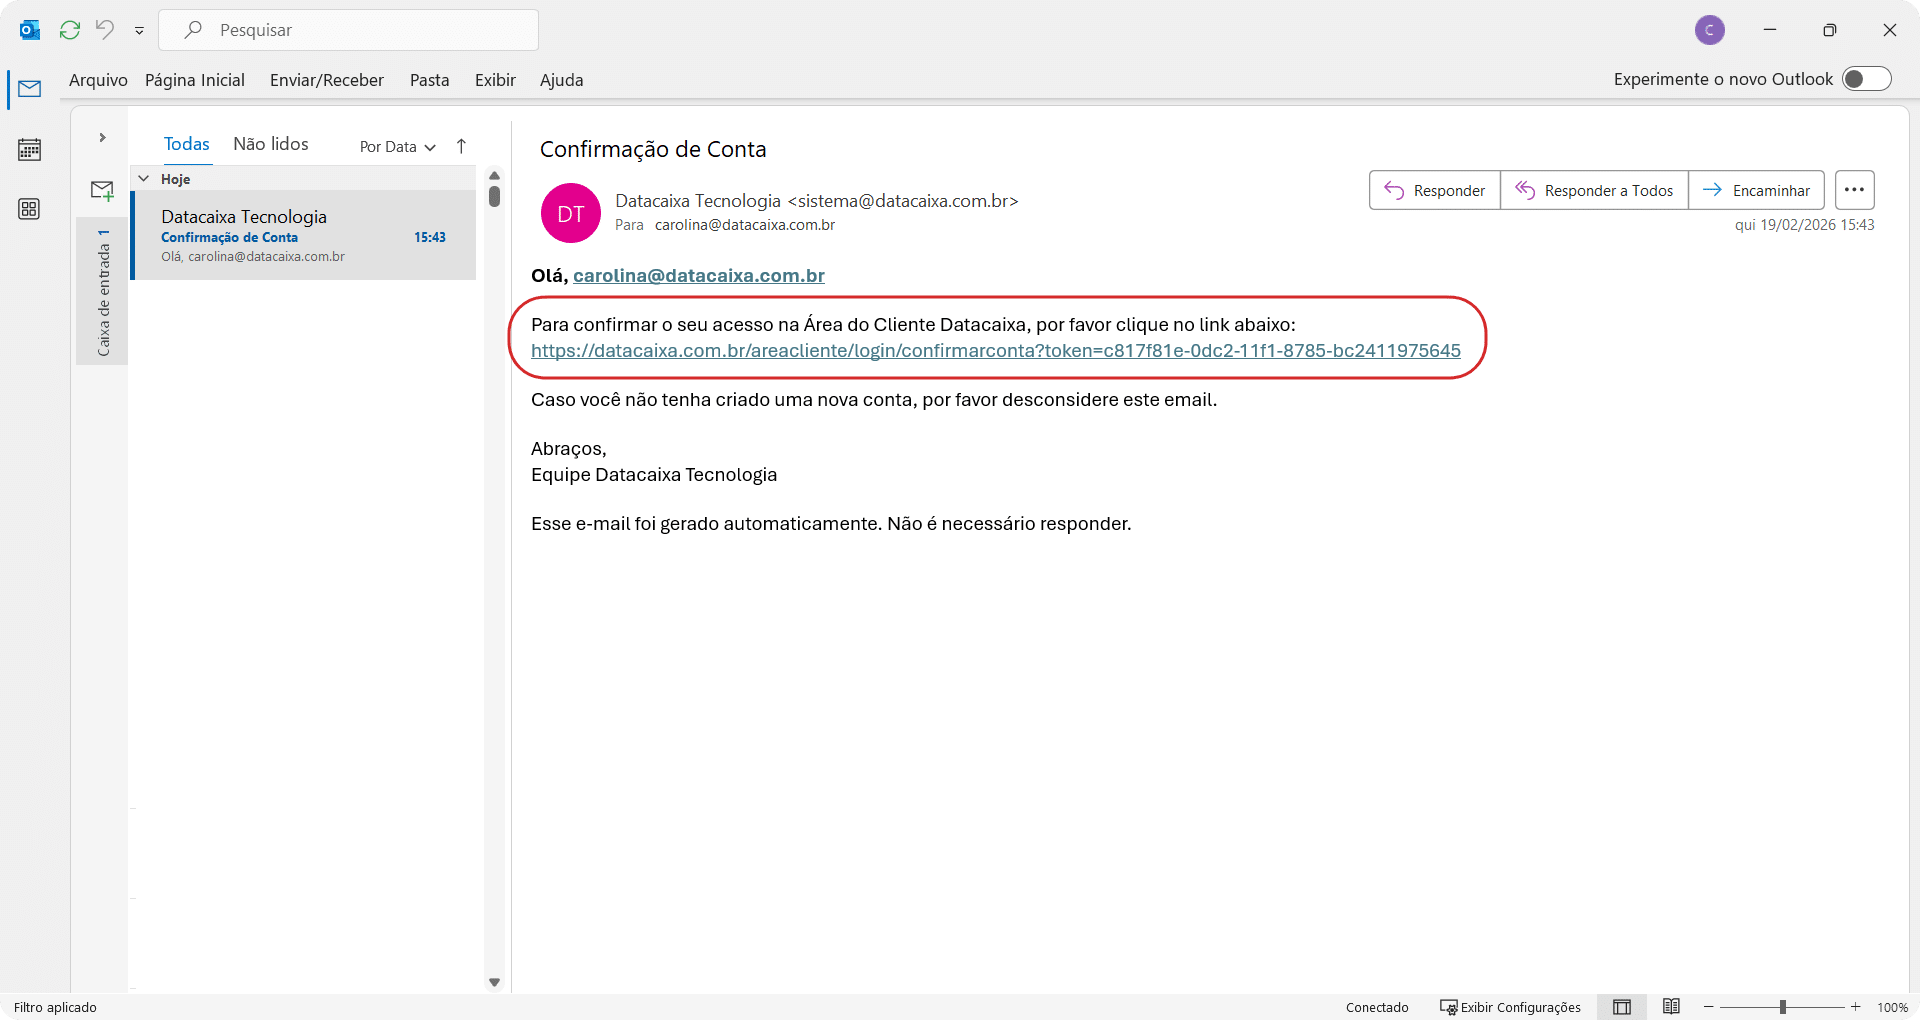Image resolution: width=1920 pixels, height=1020 pixels.
Task: Open the Enviar/Receber menu tab
Action: tap(326, 80)
